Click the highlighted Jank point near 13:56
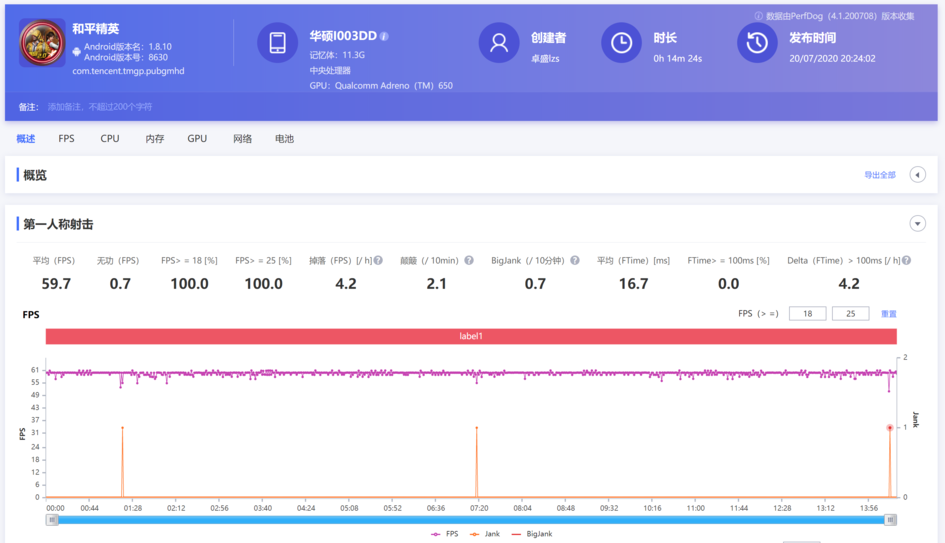This screenshot has width=945, height=543. [x=890, y=428]
